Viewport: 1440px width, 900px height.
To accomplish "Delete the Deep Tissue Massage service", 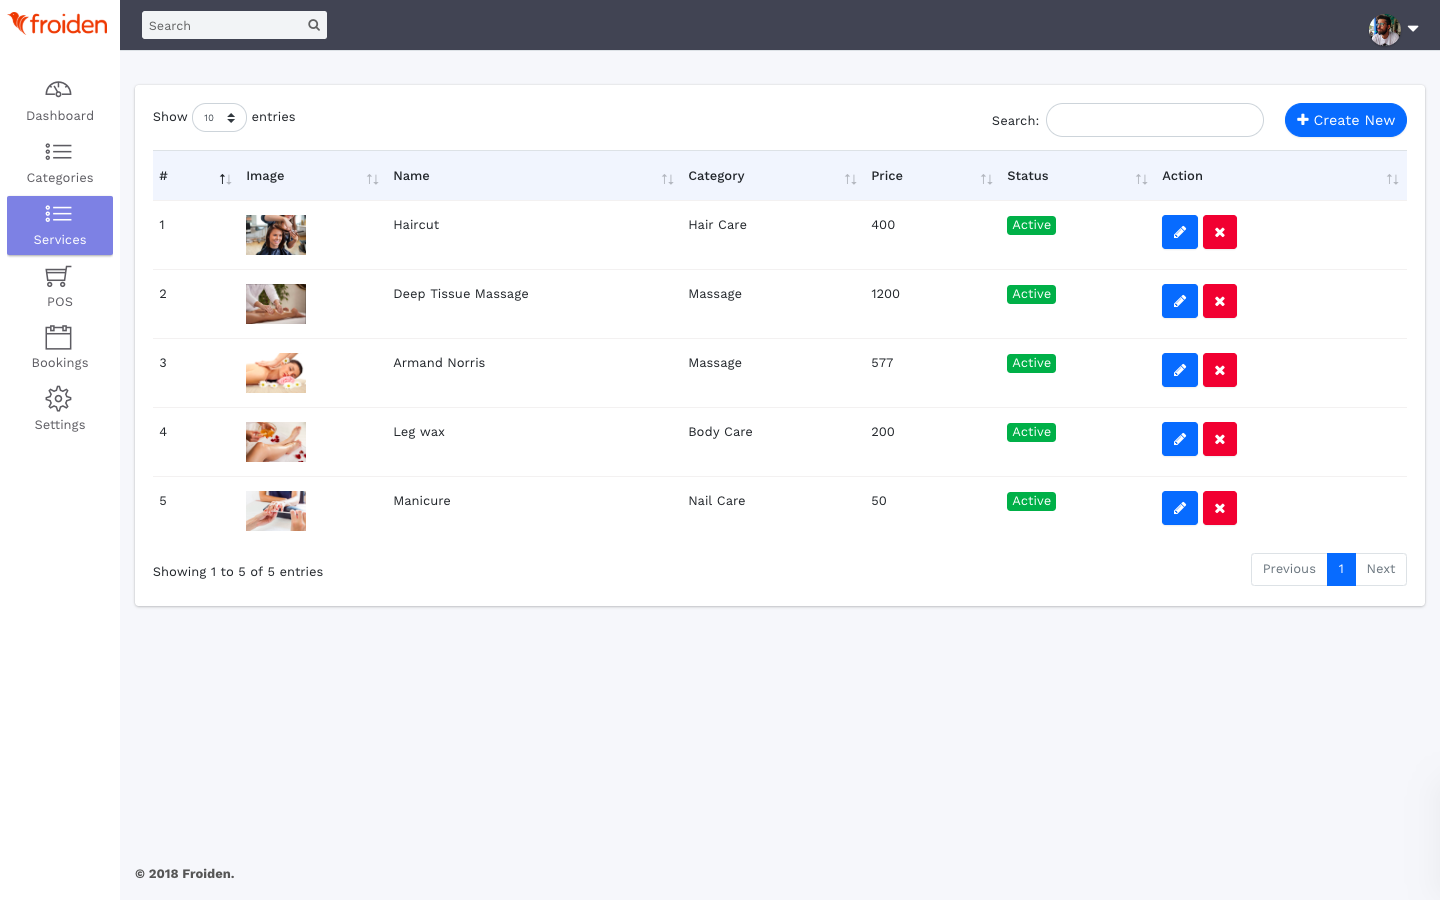I will 1219,301.
